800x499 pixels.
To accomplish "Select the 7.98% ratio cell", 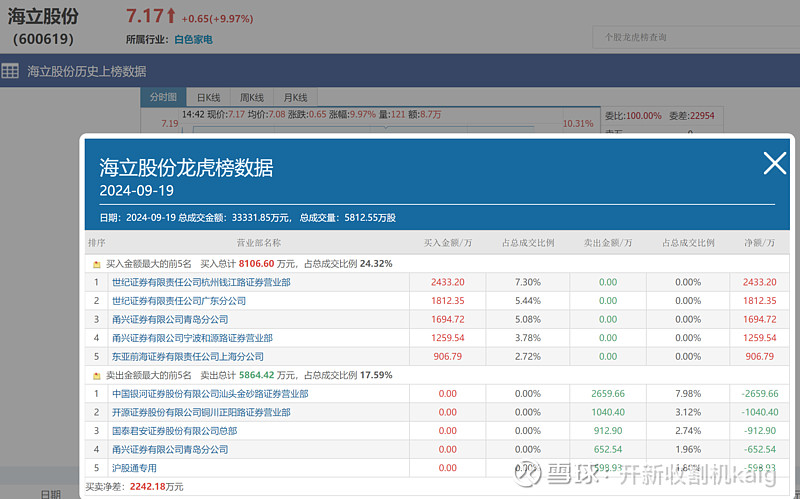I will [688, 394].
